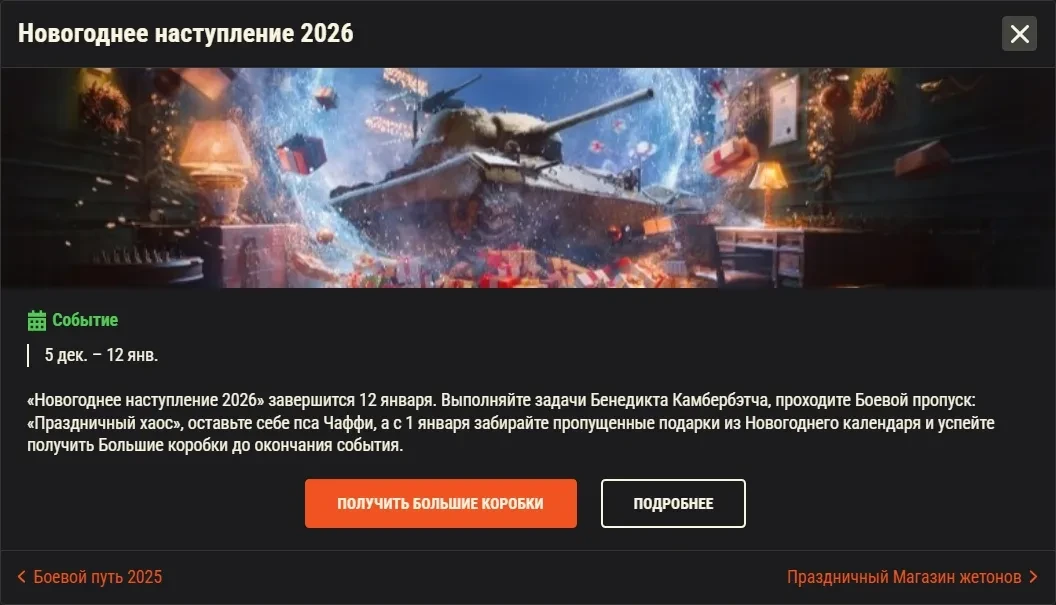
Task: Open details with ПОДРОБНЕЕ button
Action: (x=673, y=503)
